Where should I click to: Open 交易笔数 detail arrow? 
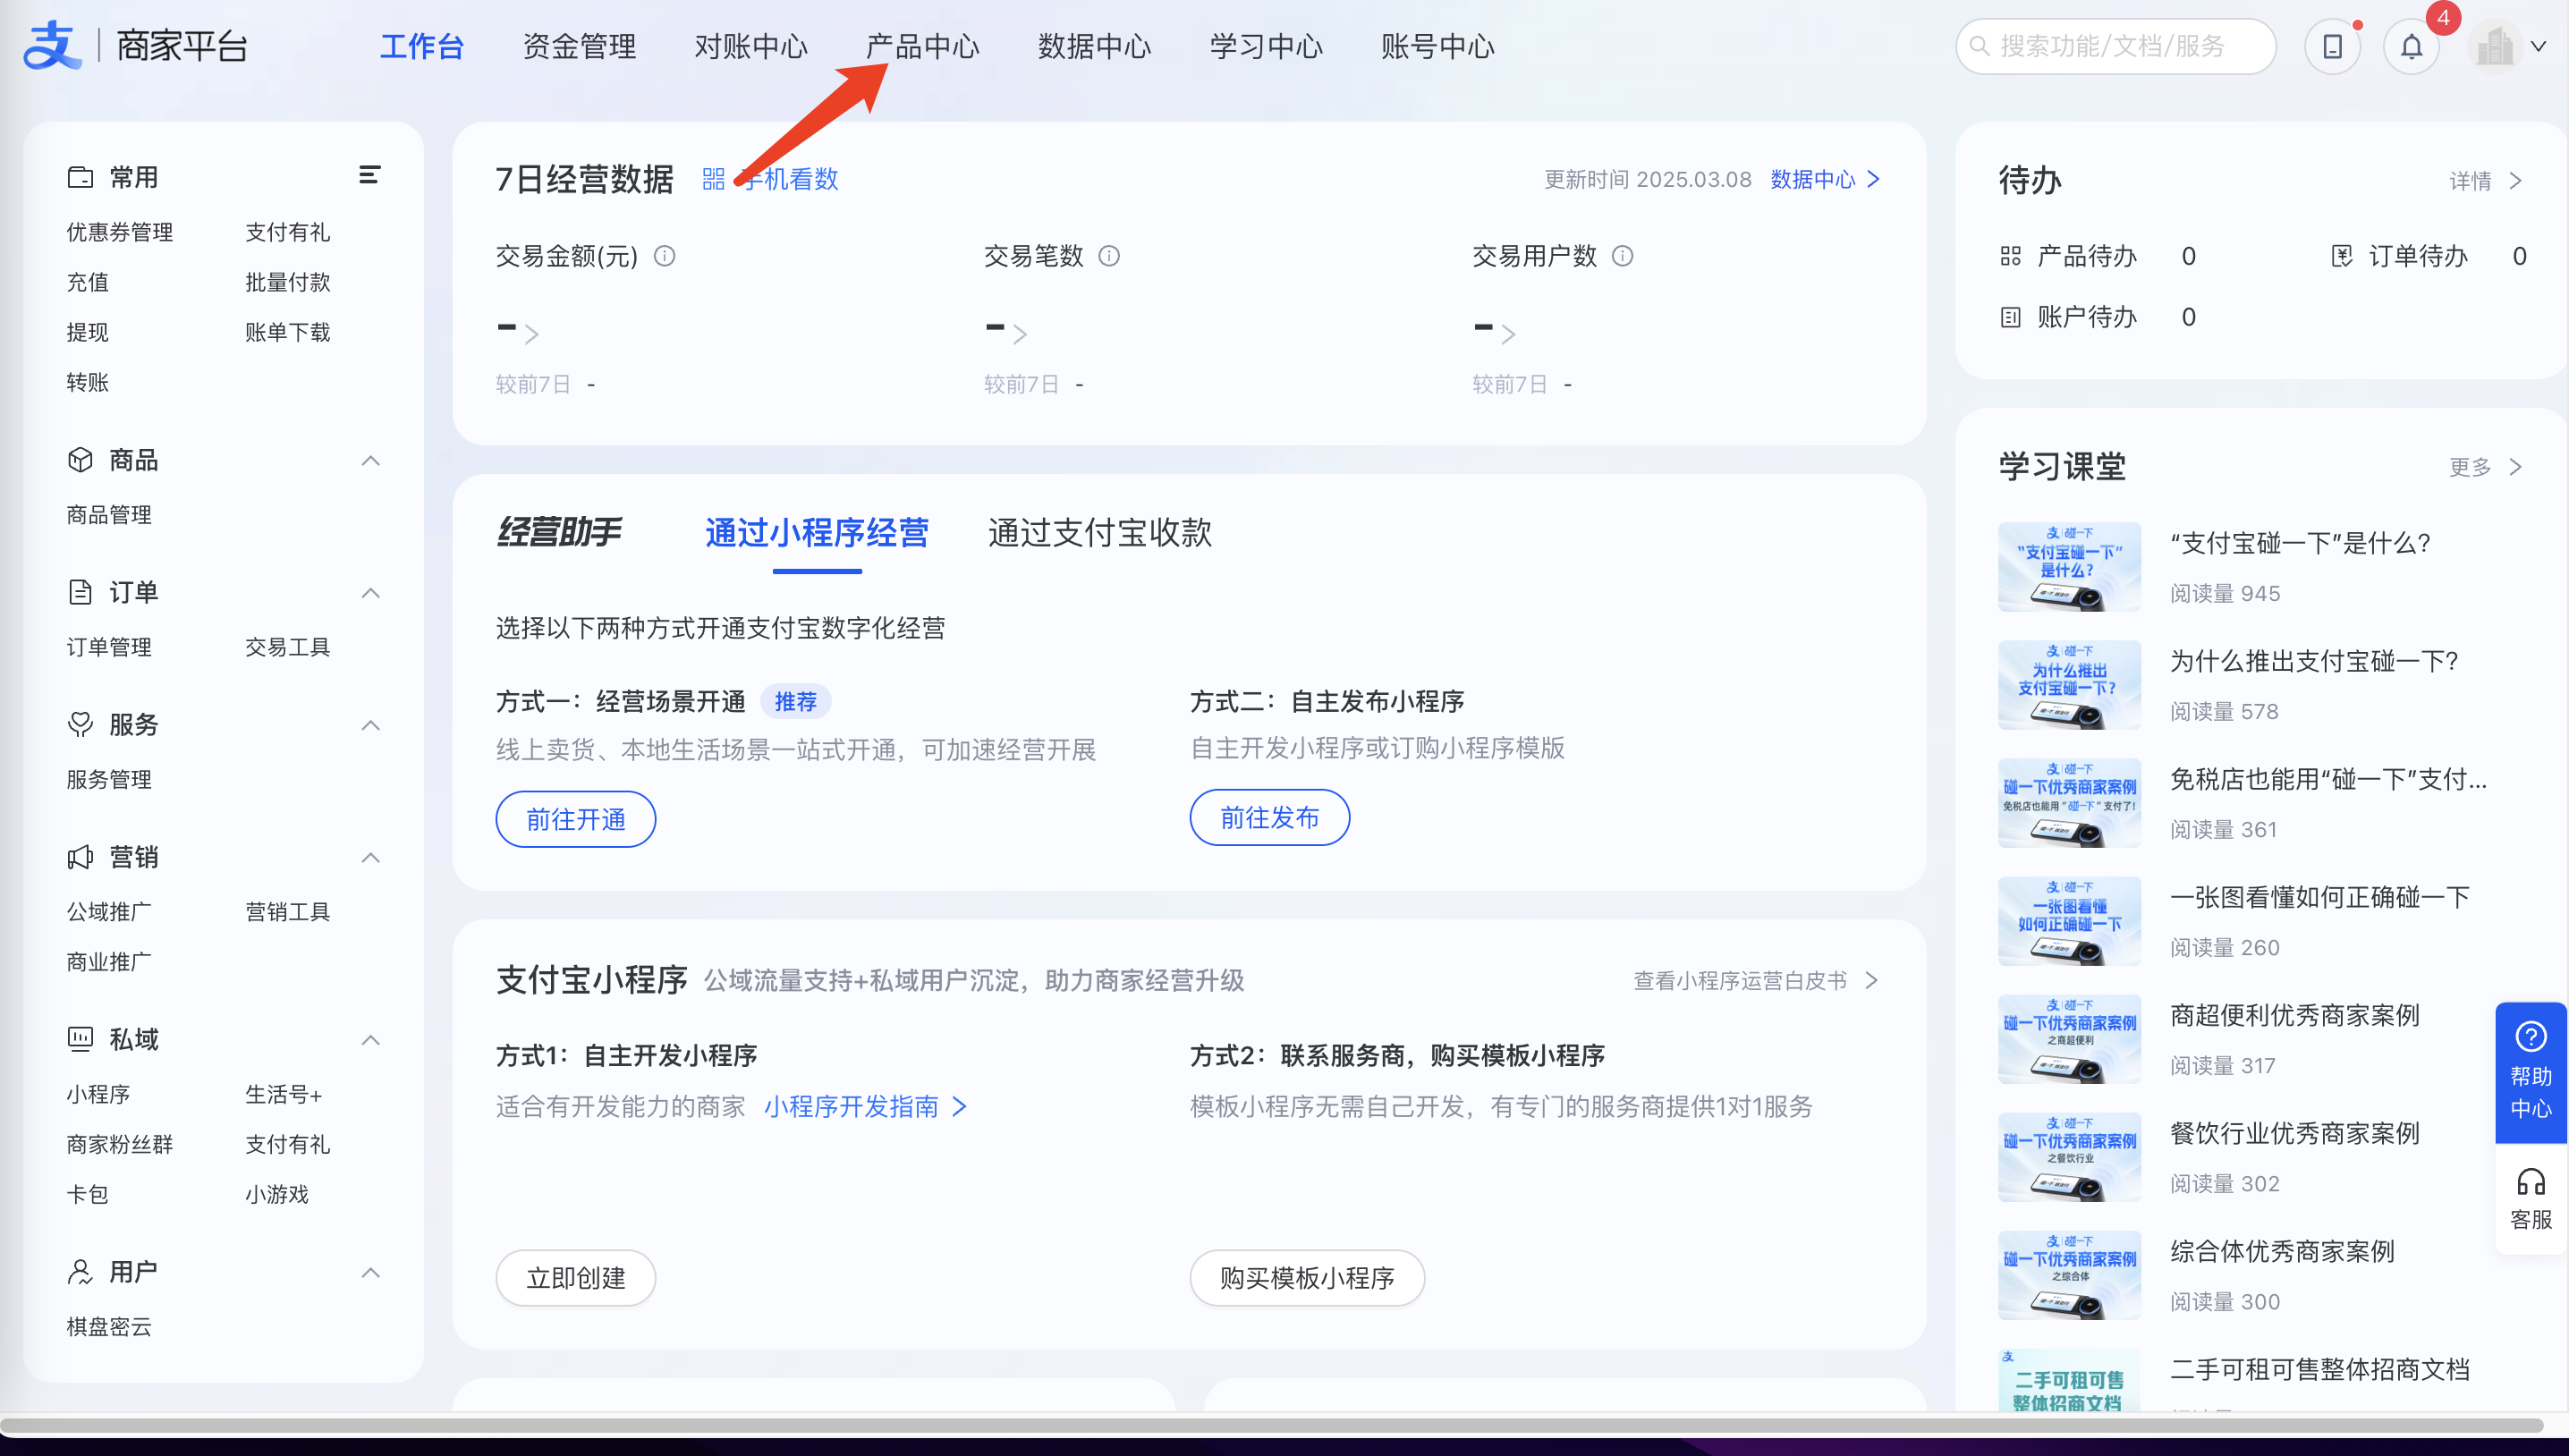[x=1020, y=334]
